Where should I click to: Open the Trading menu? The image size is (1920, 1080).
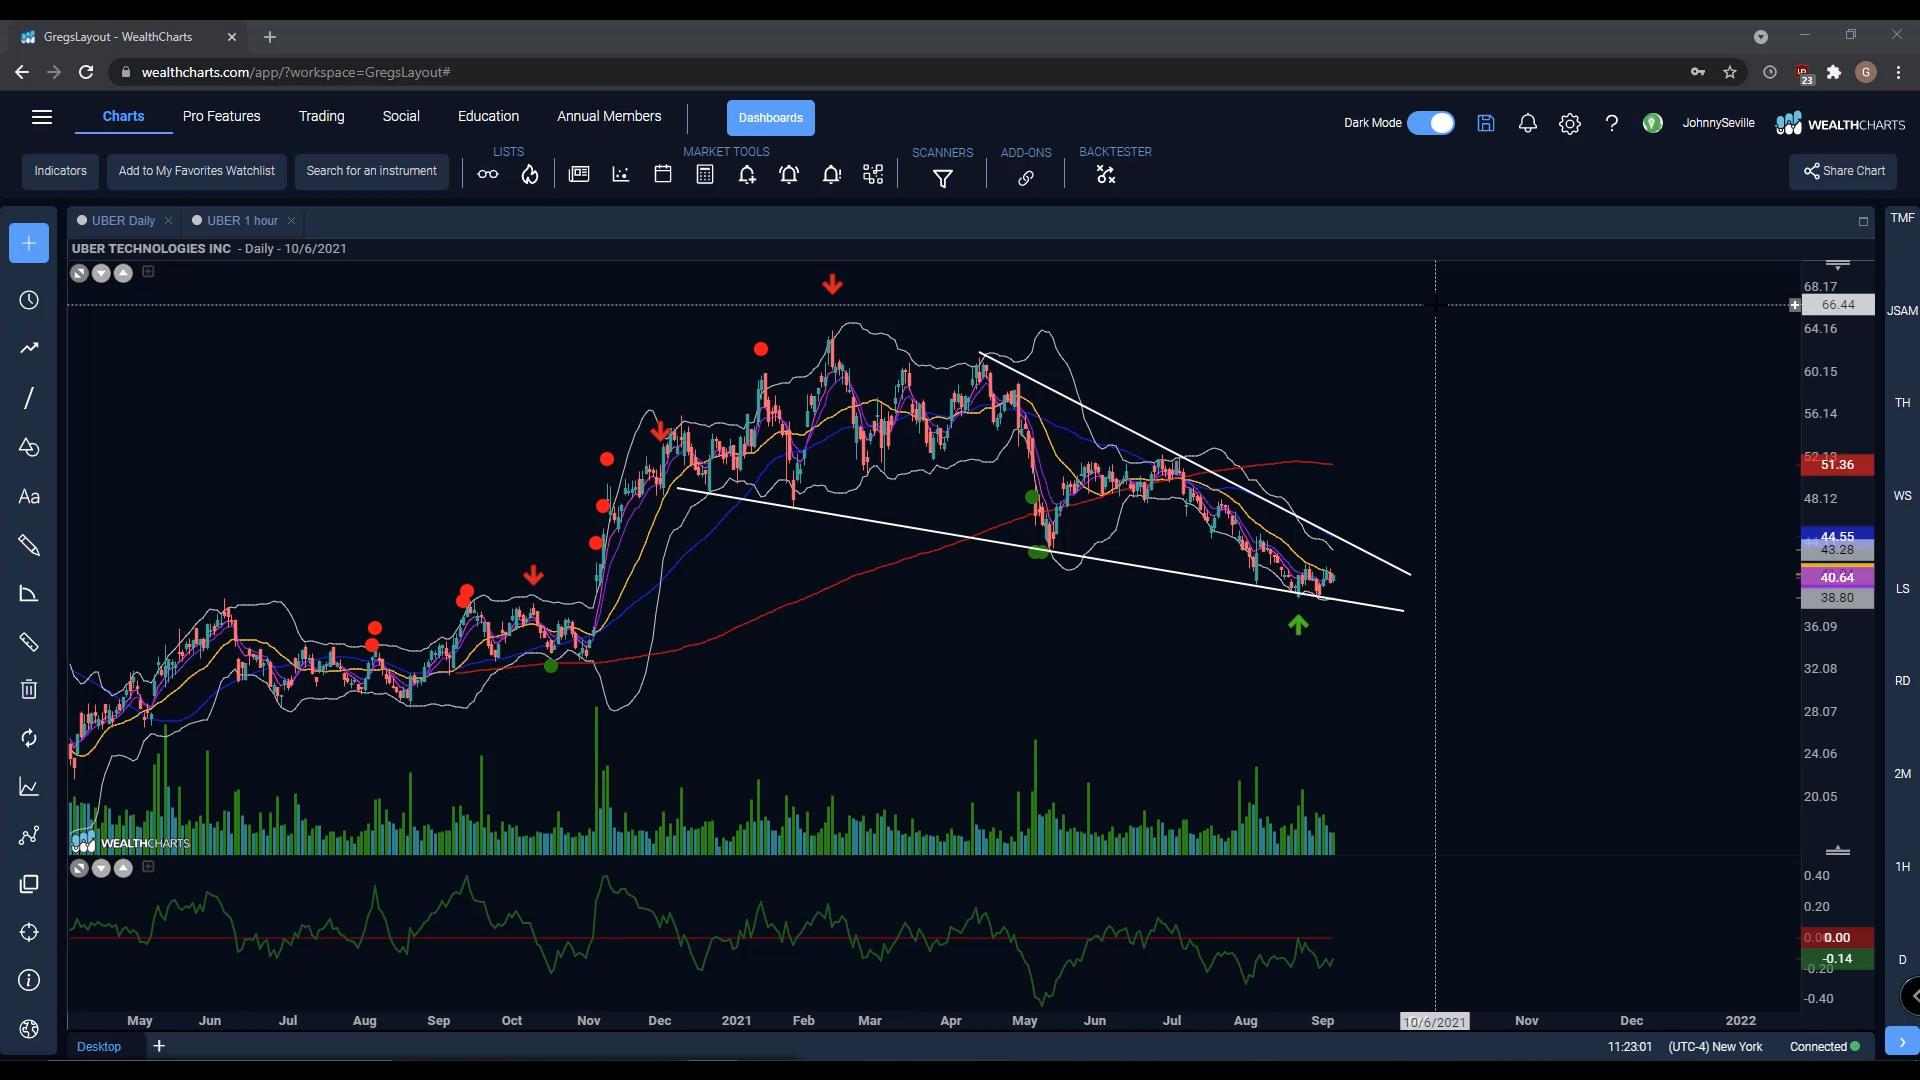coord(321,116)
